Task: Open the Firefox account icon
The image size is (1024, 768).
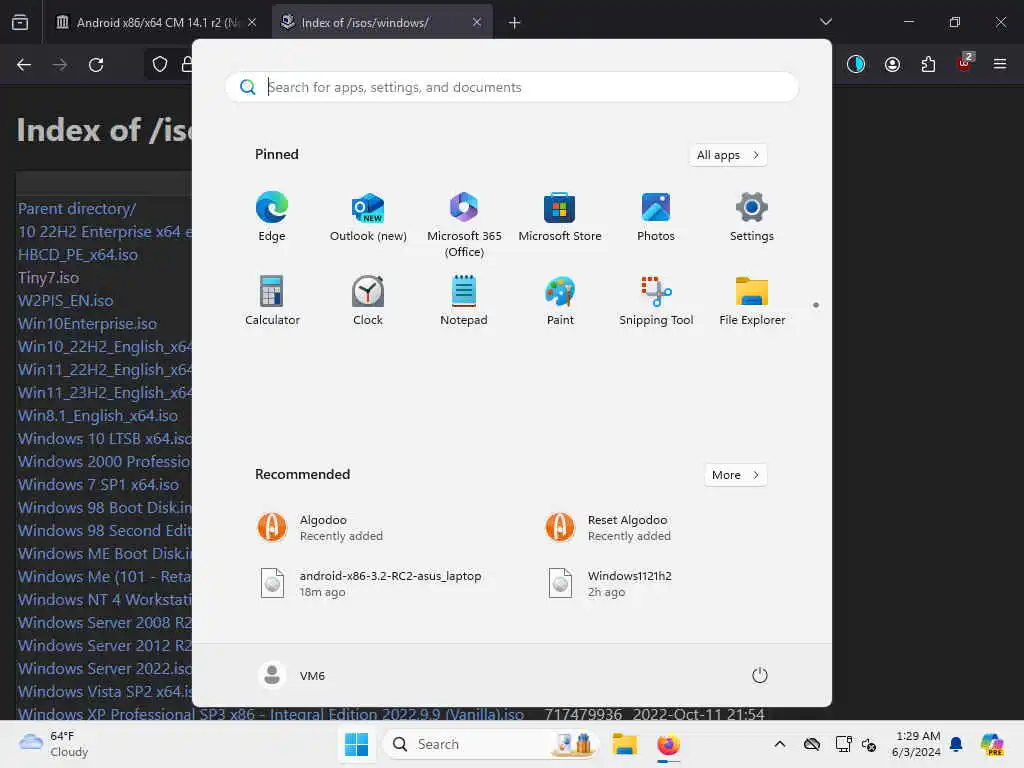Action: pos(892,64)
